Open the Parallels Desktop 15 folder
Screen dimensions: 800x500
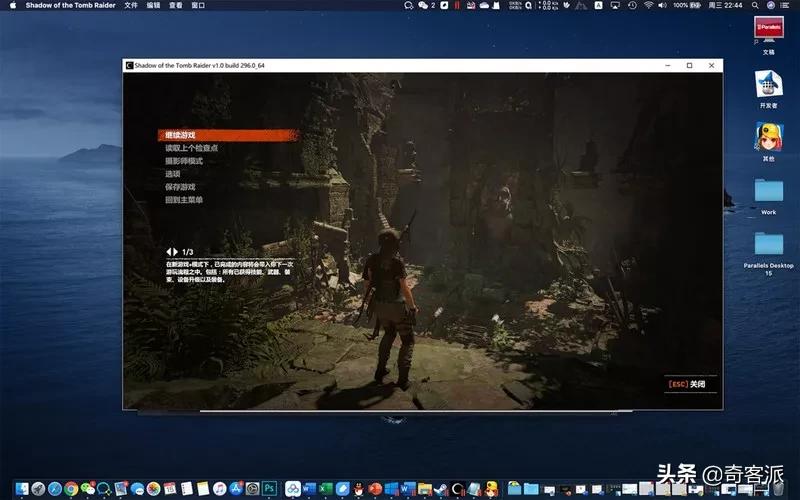pos(769,254)
